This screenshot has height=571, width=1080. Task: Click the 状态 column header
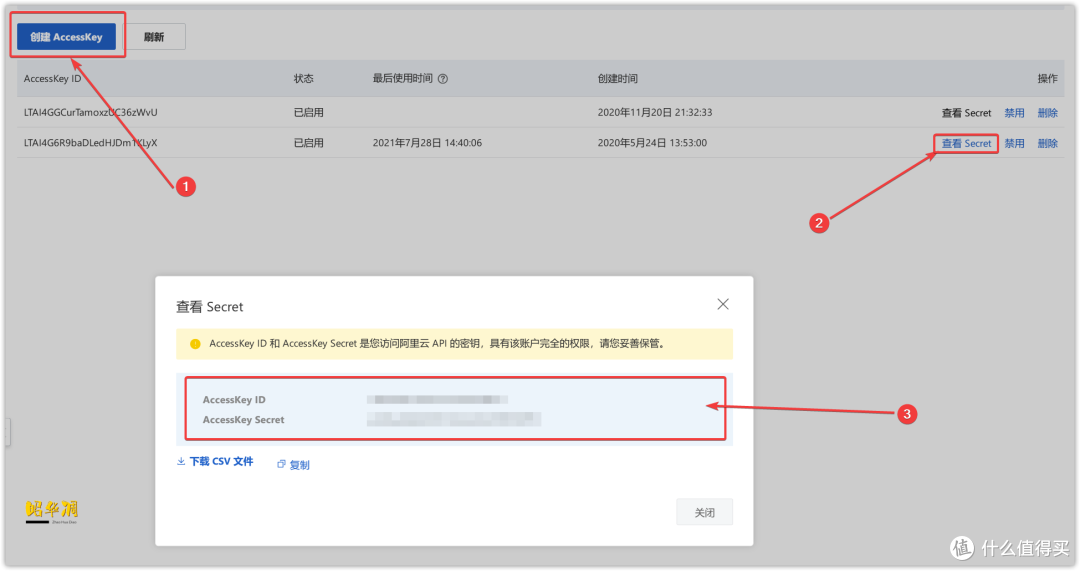pos(303,79)
